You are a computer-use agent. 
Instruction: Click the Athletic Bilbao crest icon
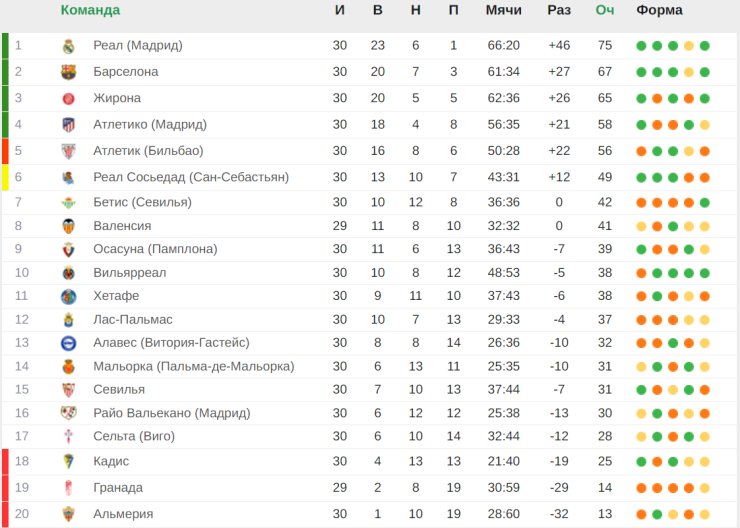coord(68,151)
